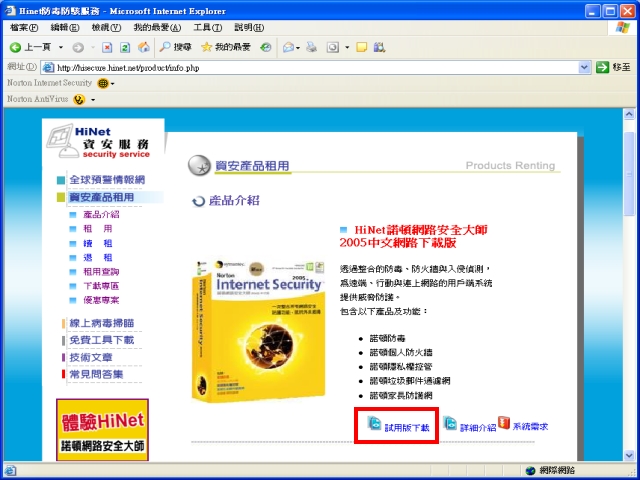Viewport: 640px width, 480px height.
Task: Open the 免費工具下載 sidebar link
Action: 102,340
